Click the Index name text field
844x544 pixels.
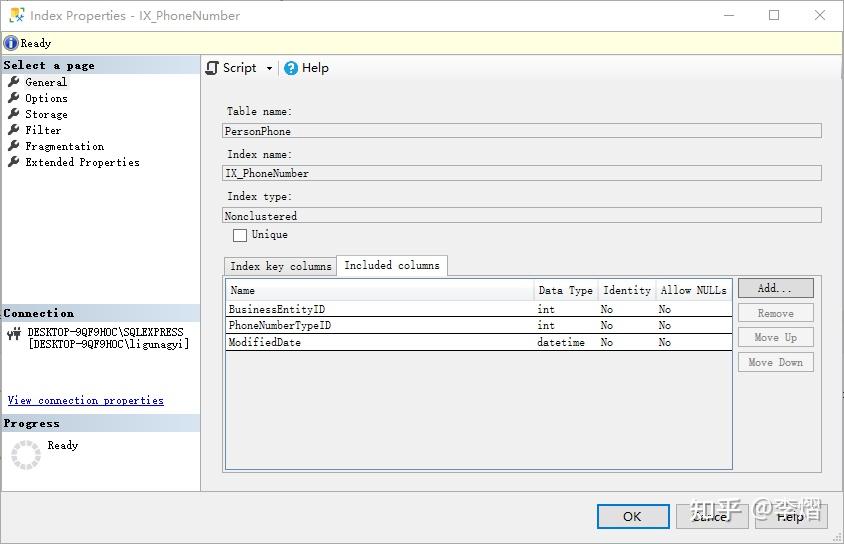pyautogui.click(x=521, y=173)
